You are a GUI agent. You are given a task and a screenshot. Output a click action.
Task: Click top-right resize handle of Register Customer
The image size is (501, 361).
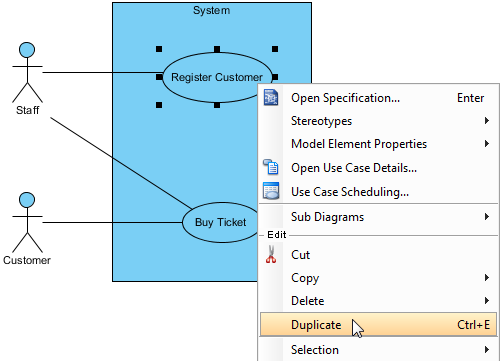click(x=275, y=49)
